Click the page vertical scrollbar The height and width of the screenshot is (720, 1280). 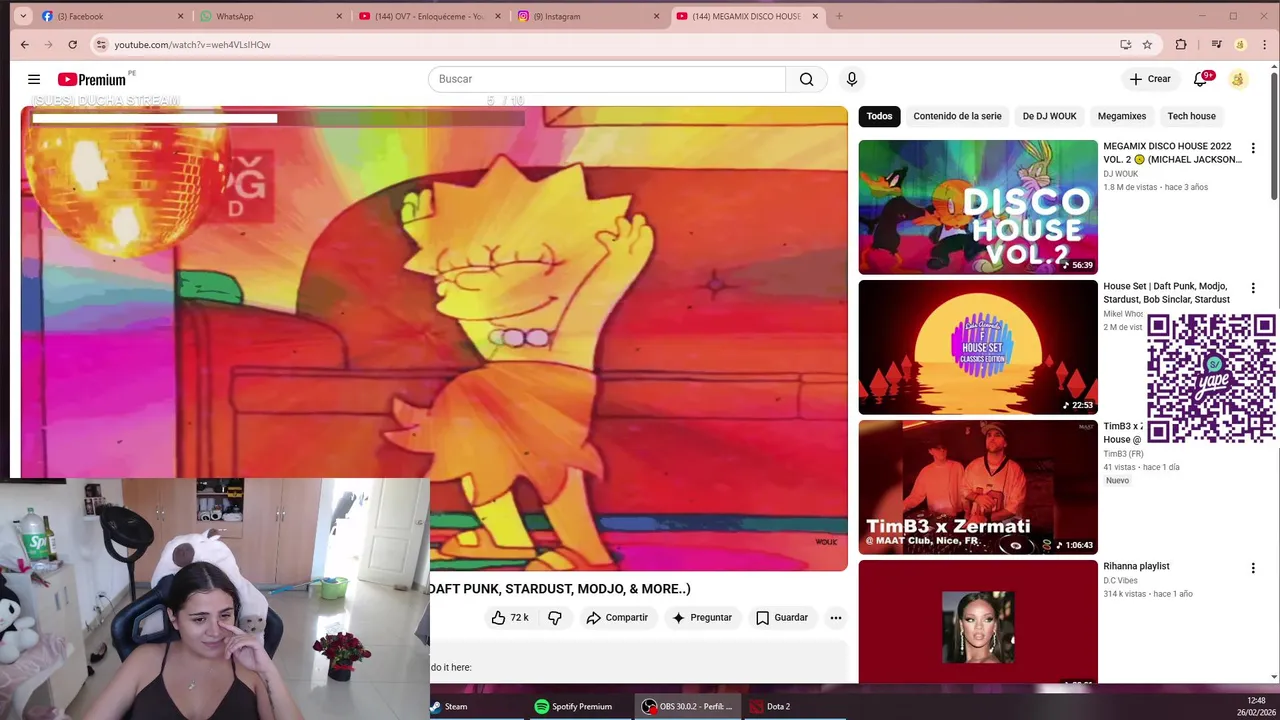(1274, 135)
